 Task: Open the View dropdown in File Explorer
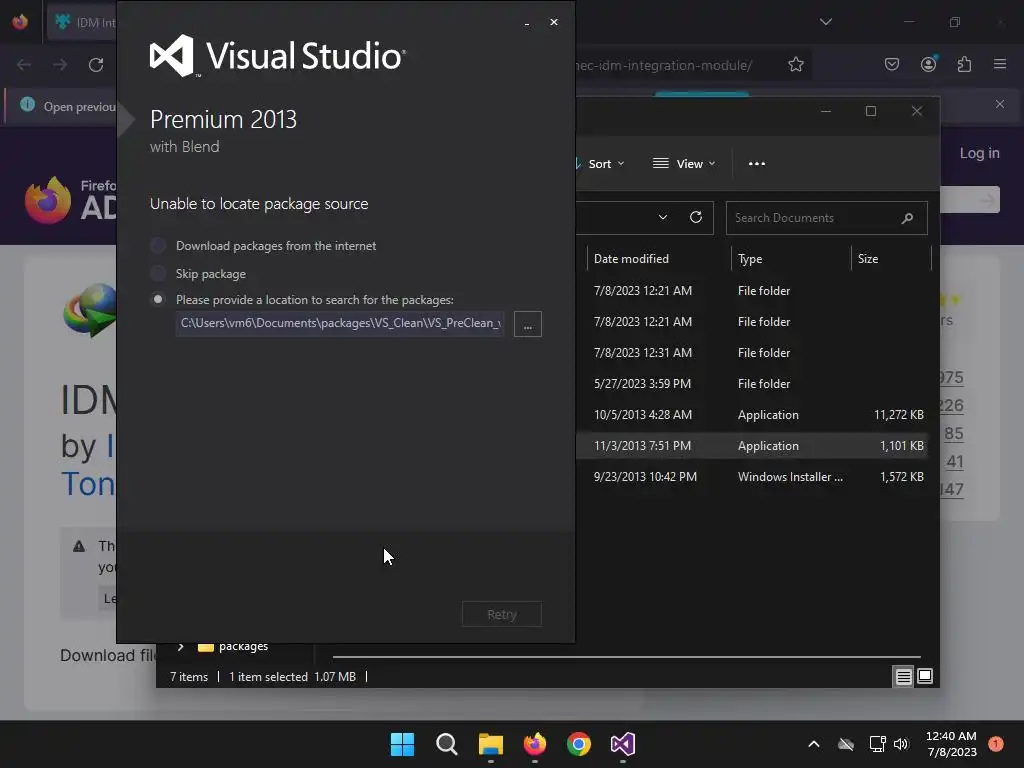click(684, 164)
